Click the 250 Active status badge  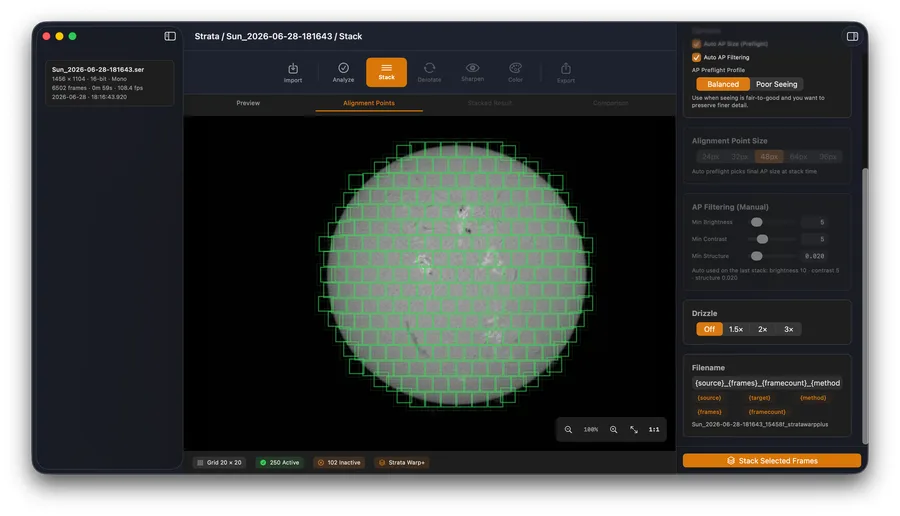[x=280, y=463]
